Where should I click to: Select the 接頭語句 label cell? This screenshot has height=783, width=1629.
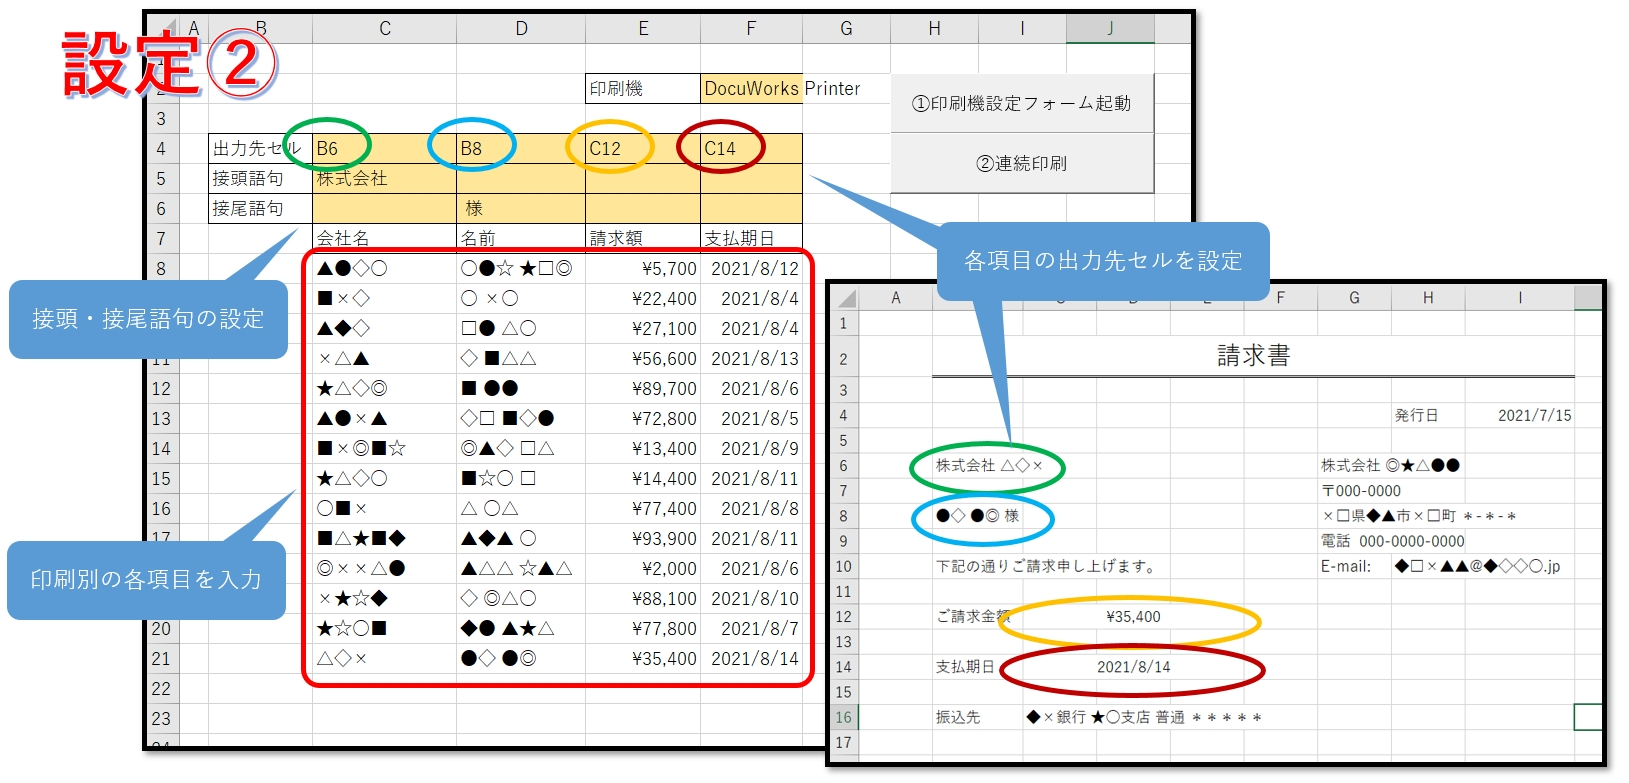tap(260, 178)
